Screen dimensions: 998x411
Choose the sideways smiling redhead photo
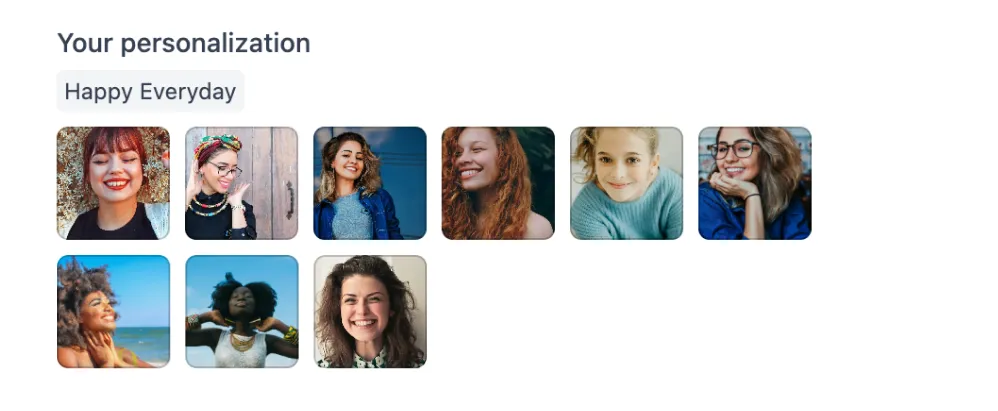coord(498,183)
